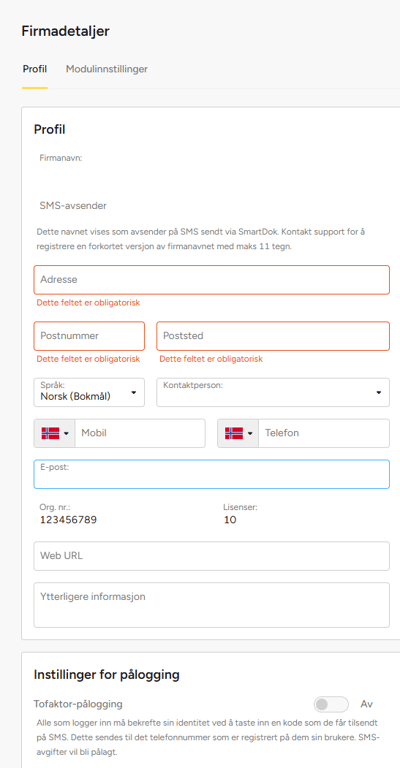
Task: Click the Org. nr. value 123456789
Action: (x=68, y=520)
